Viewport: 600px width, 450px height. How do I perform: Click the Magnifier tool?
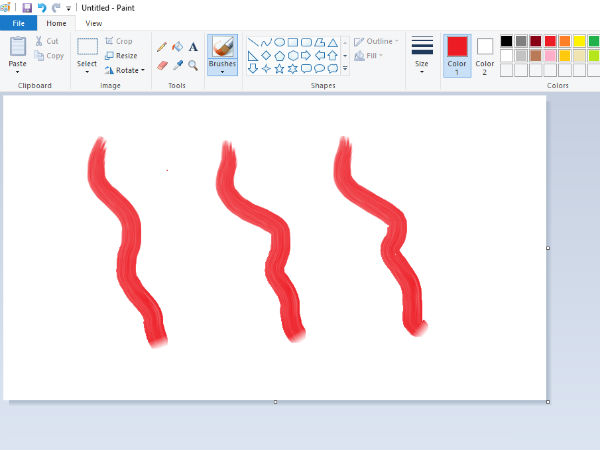pos(193,65)
